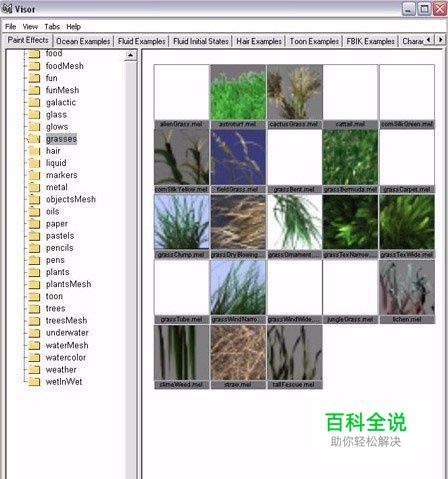
Task: Switch to the Fluid Examples tab
Action: pyautogui.click(x=142, y=41)
